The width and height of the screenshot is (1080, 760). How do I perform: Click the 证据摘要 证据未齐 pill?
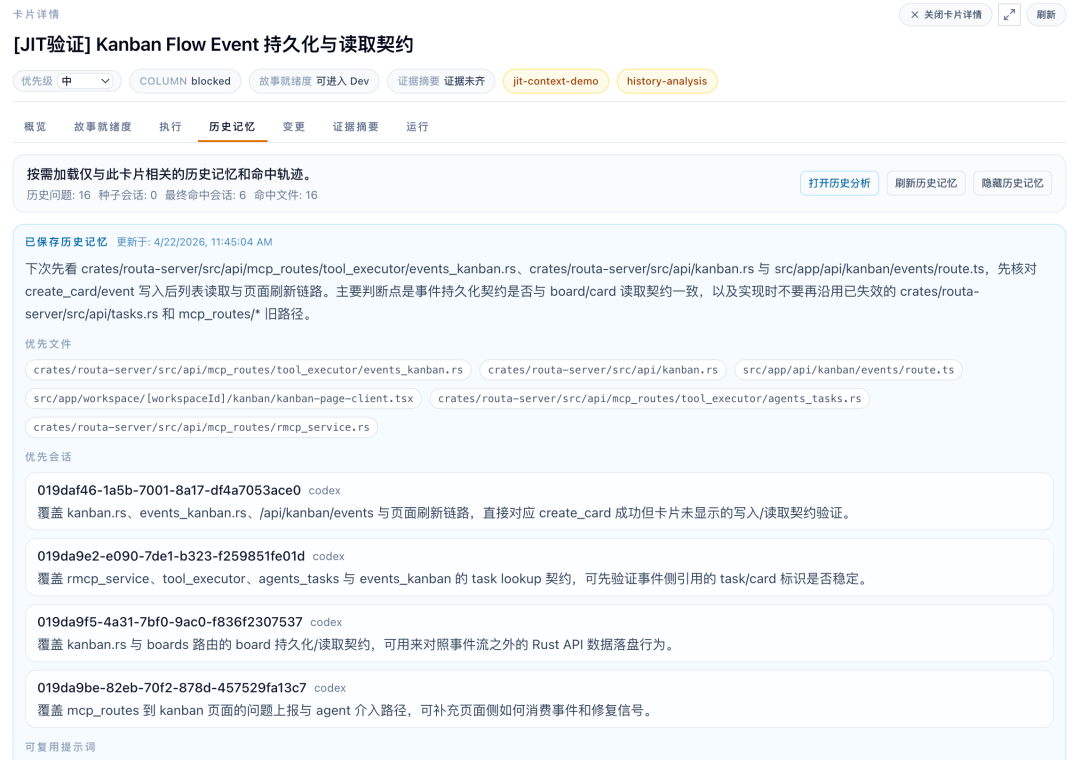tap(441, 81)
